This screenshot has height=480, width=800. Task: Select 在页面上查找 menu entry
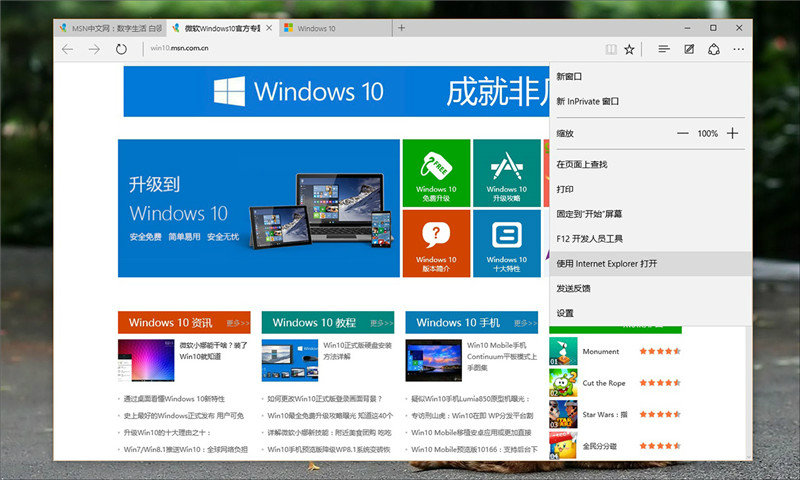pos(651,164)
